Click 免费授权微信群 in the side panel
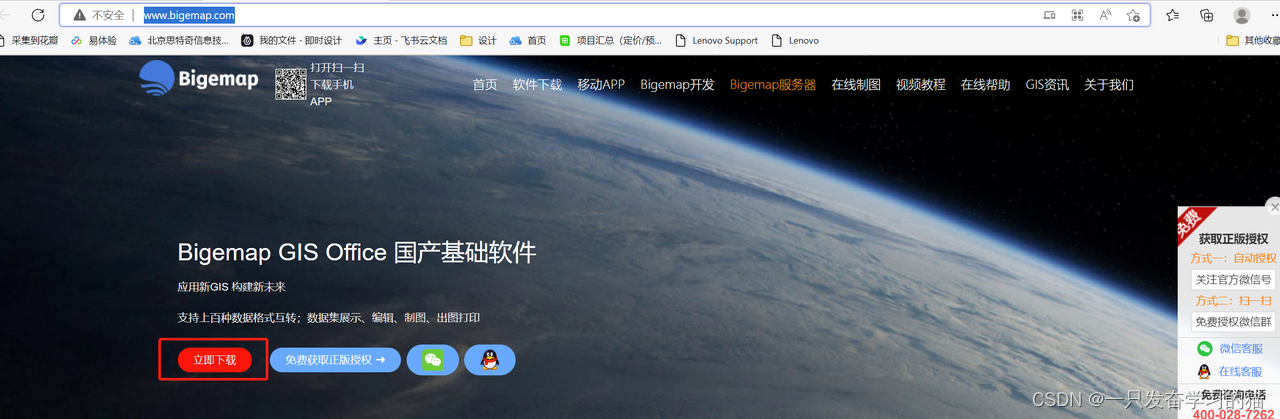1280x419 pixels. (x=1233, y=322)
